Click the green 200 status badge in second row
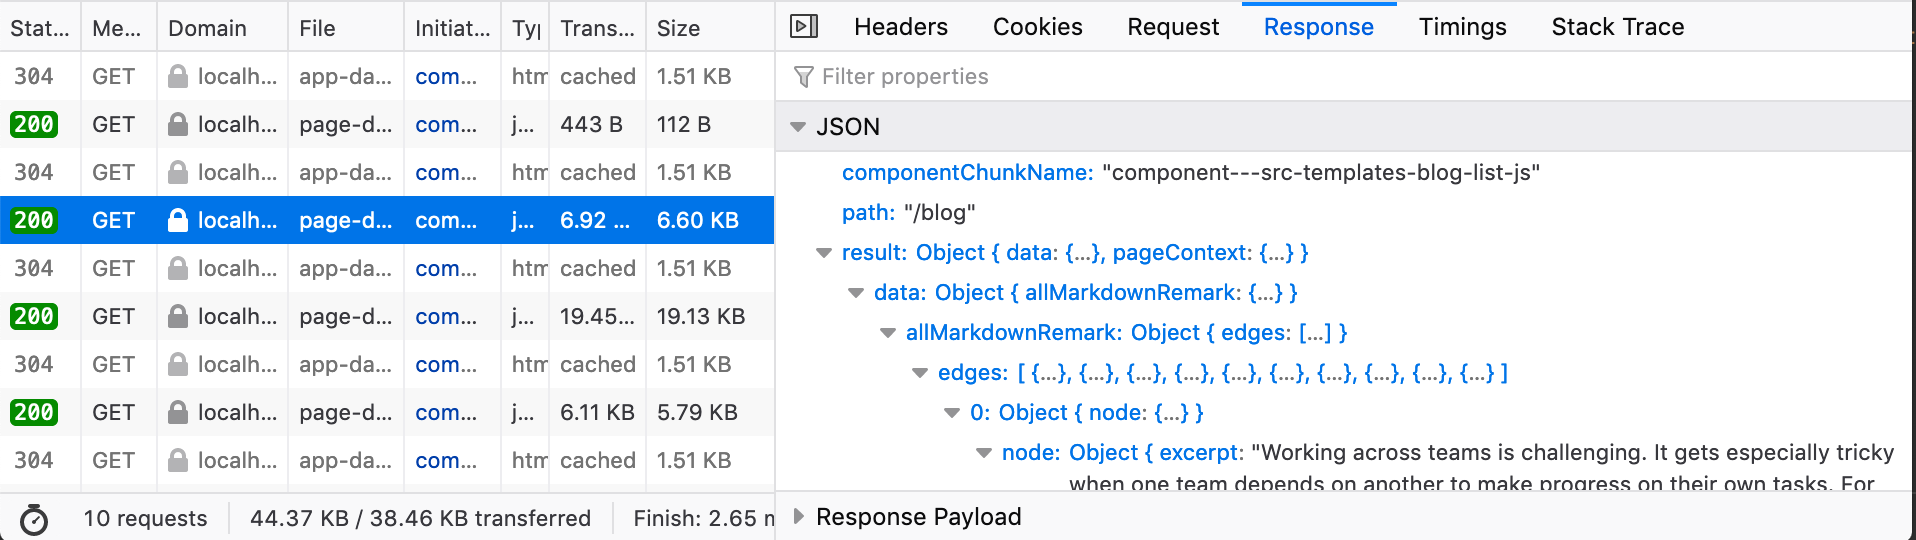This screenshot has width=1916, height=540. tap(34, 124)
